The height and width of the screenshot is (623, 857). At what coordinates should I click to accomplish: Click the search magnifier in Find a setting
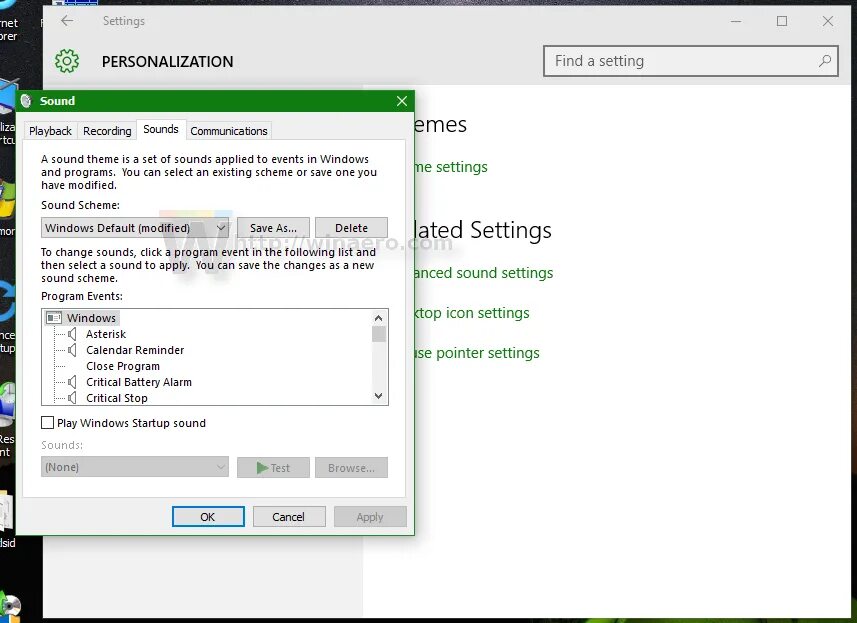(x=825, y=61)
